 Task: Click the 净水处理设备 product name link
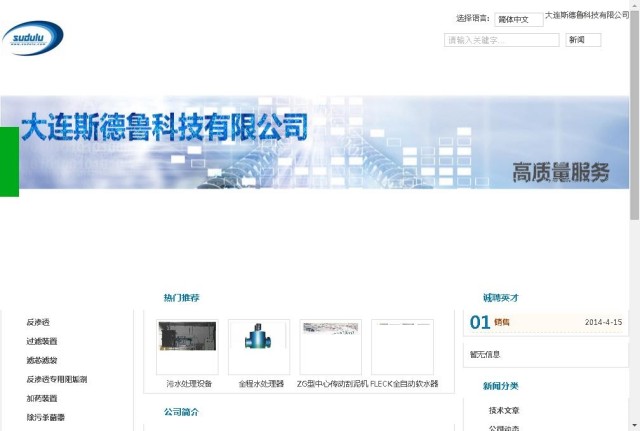189,384
